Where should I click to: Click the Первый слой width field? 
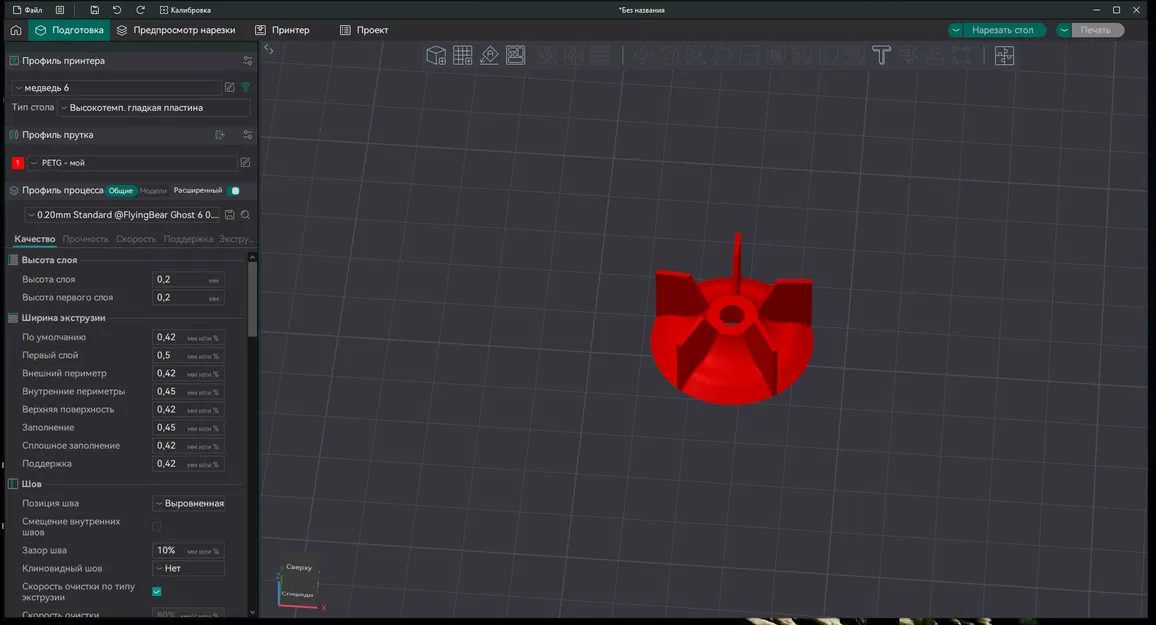click(189, 355)
